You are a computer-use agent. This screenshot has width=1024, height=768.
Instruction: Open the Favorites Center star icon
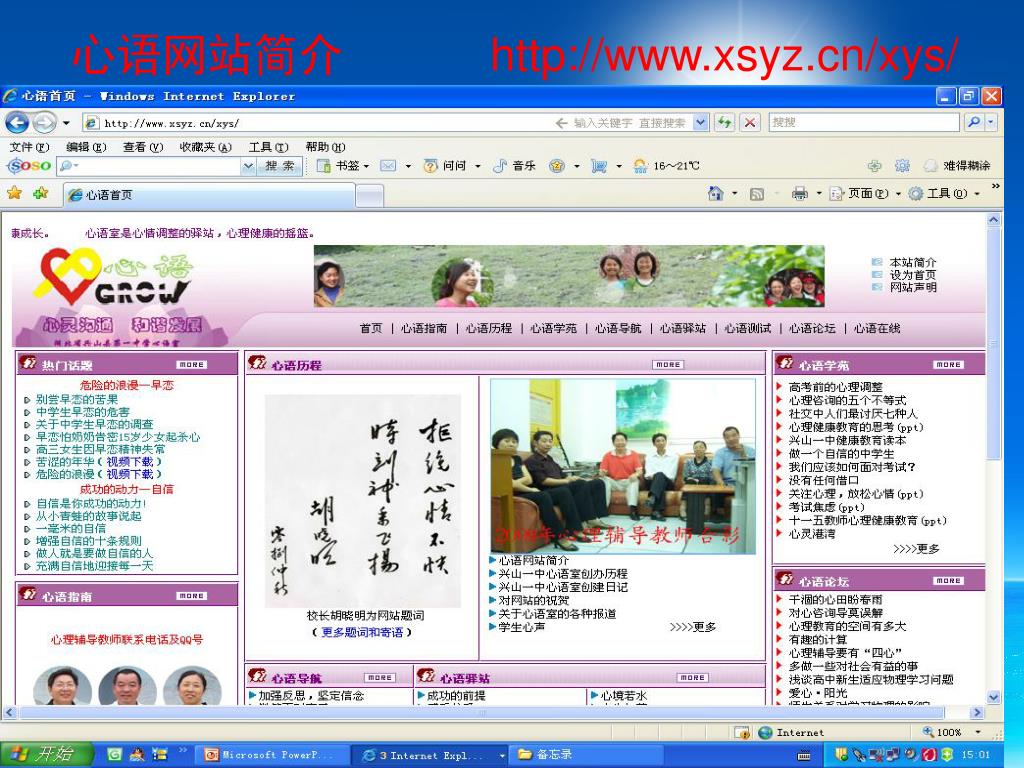tap(14, 193)
